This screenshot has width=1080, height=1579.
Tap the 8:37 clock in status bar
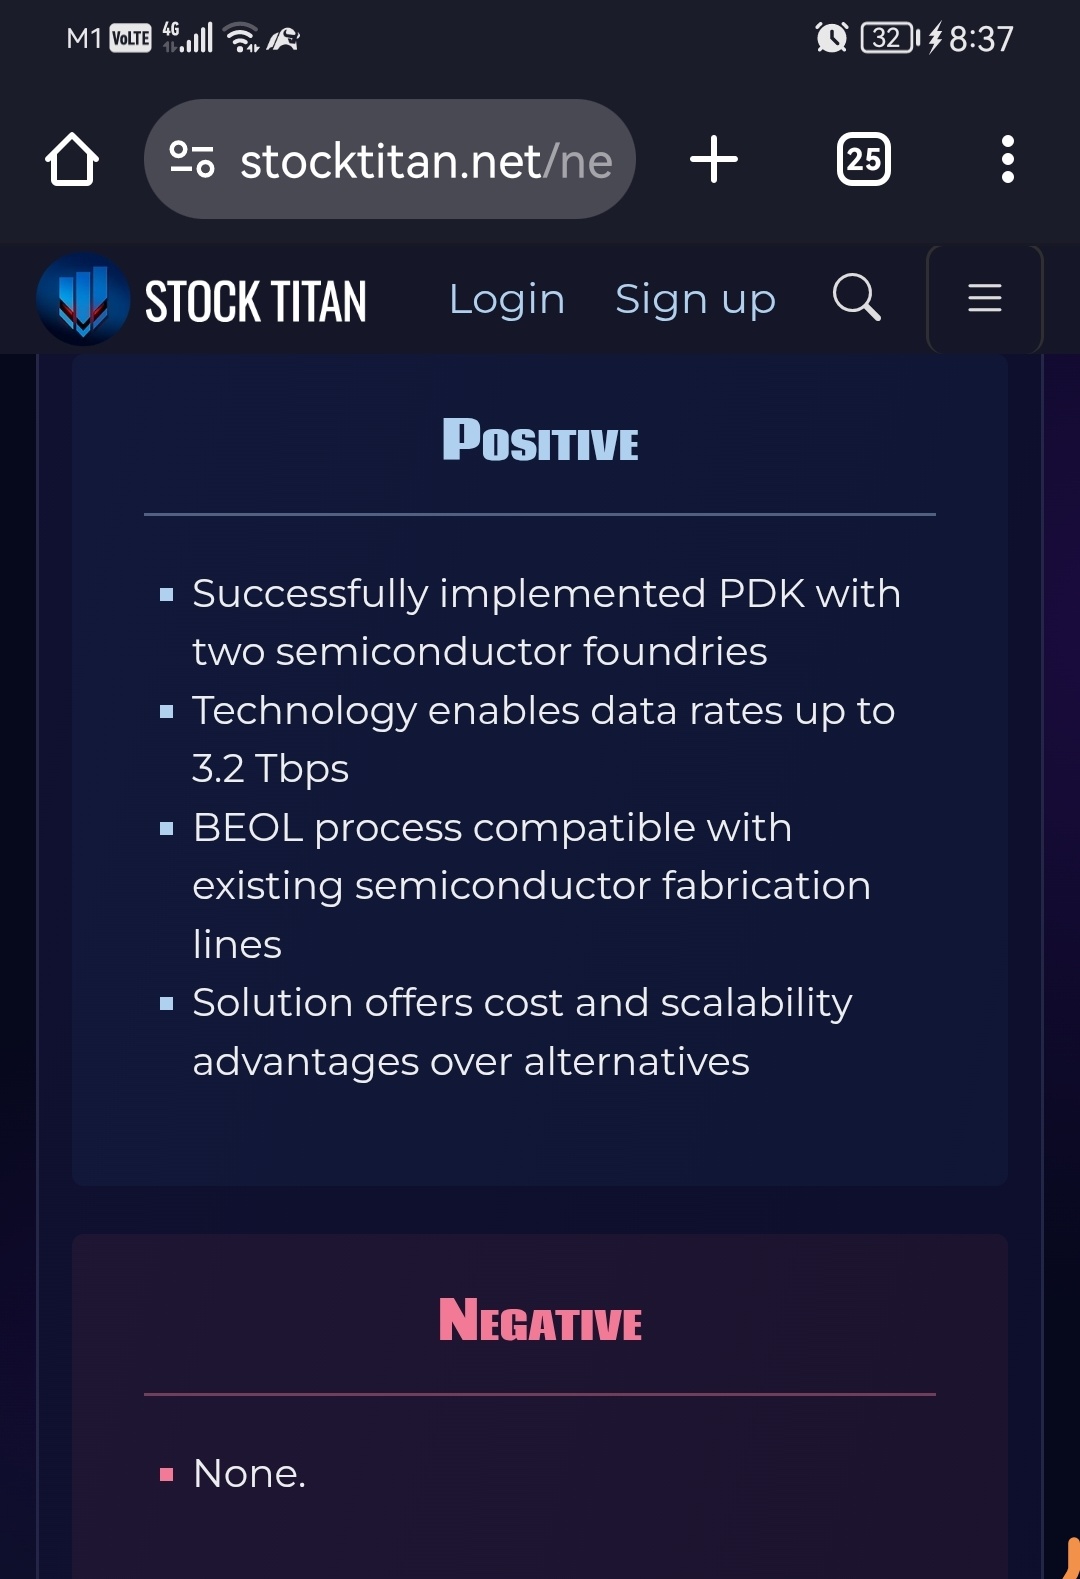(981, 39)
